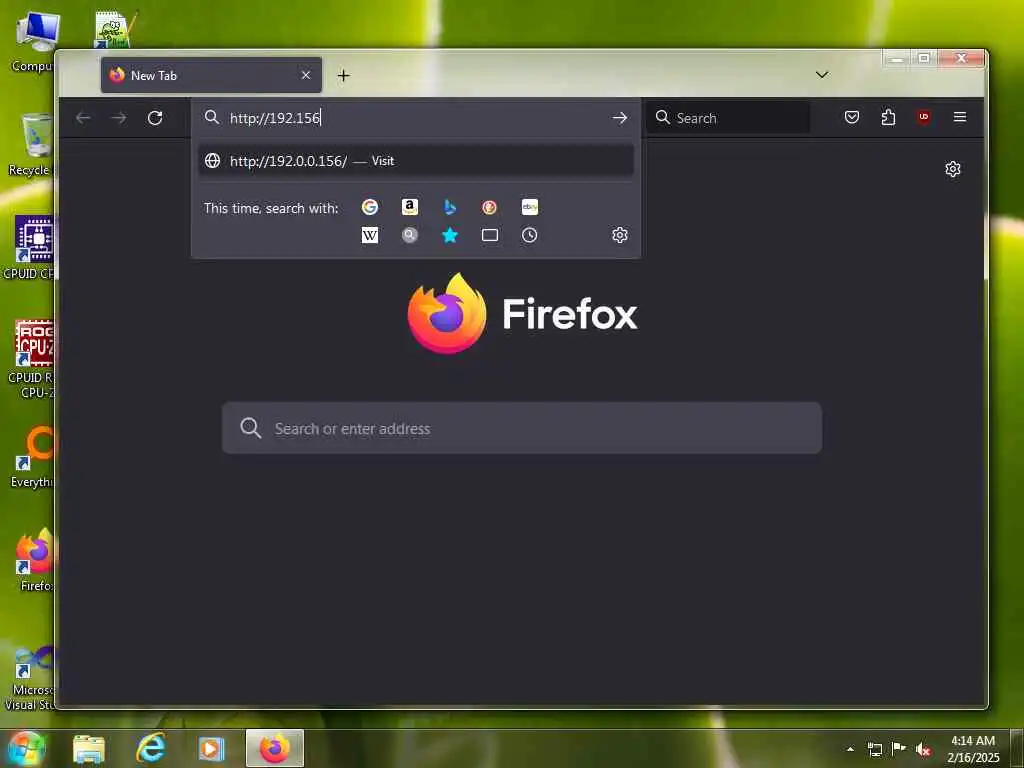Open the network tray icon
This screenshot has height=768, width=1024.
pyautogui.click(x=874, y=750)
